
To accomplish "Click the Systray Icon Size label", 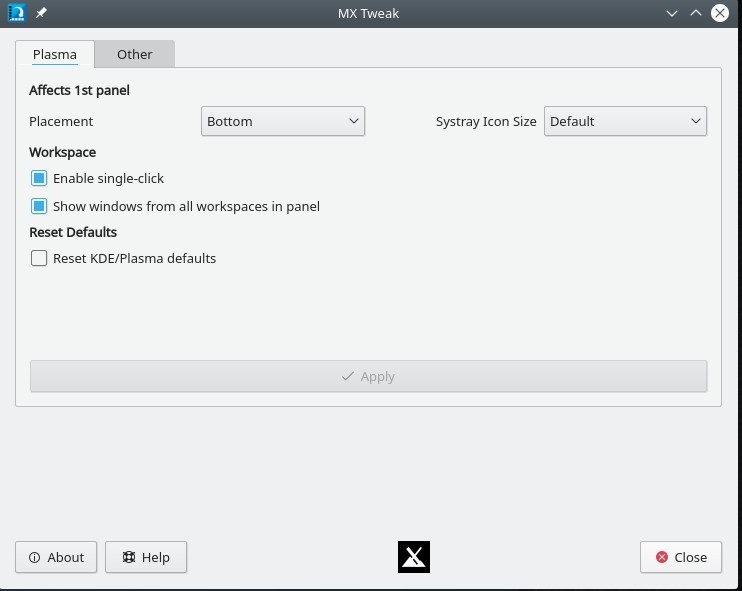I will coord(486,121).
